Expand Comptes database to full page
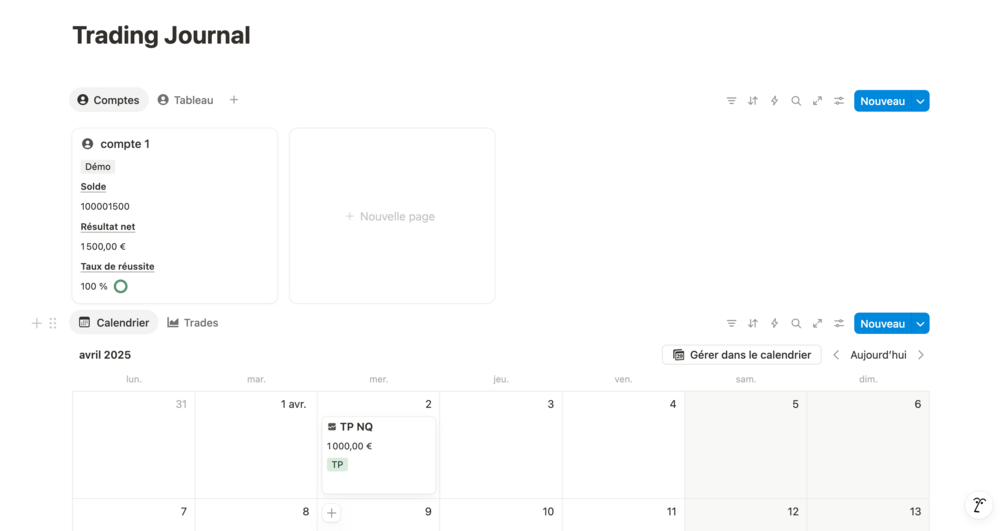Image resolution: width=1005 pixels, height=531 pixels. point(817,101)
